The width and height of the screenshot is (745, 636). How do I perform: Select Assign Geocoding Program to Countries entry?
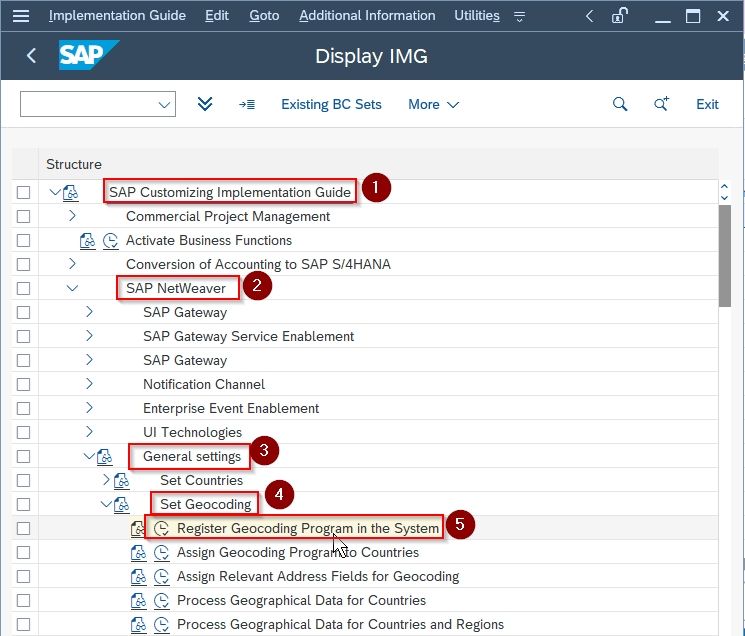pos(298,552)
